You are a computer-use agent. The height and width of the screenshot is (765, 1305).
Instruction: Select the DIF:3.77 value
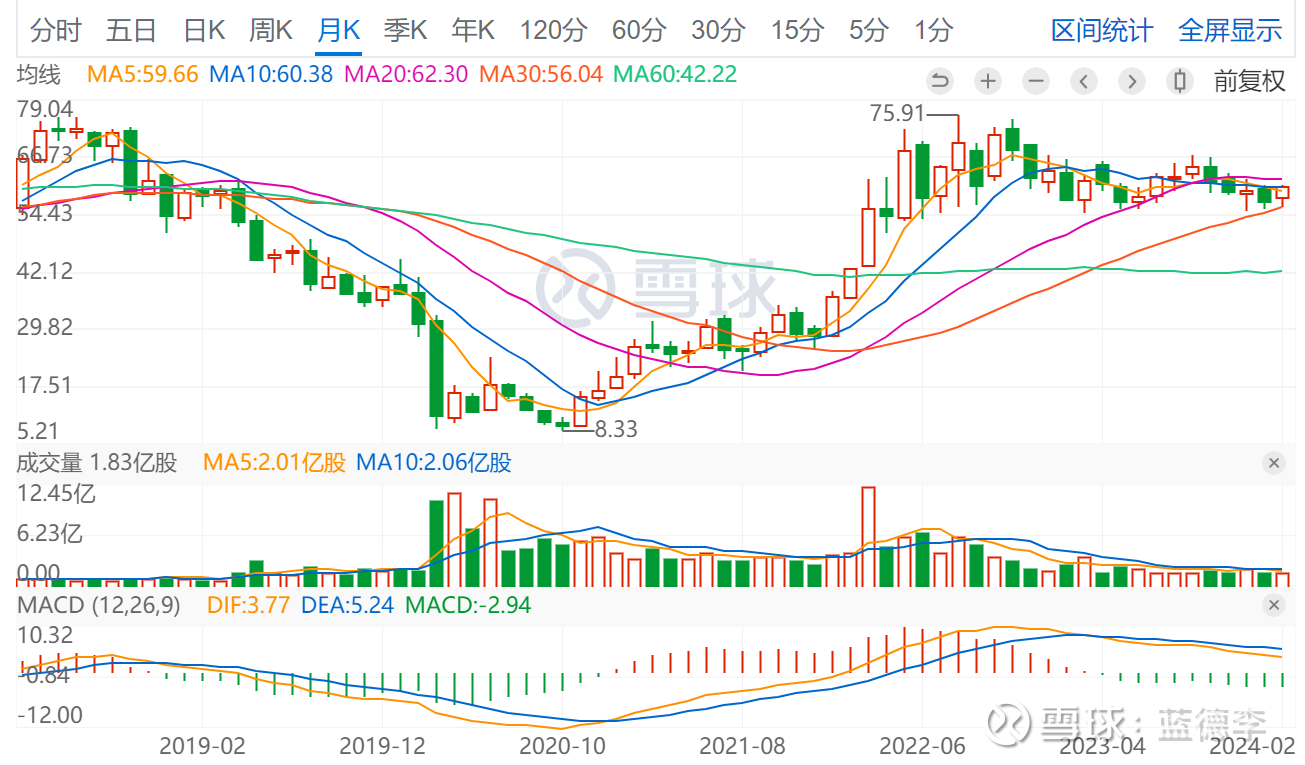[250, 605]
